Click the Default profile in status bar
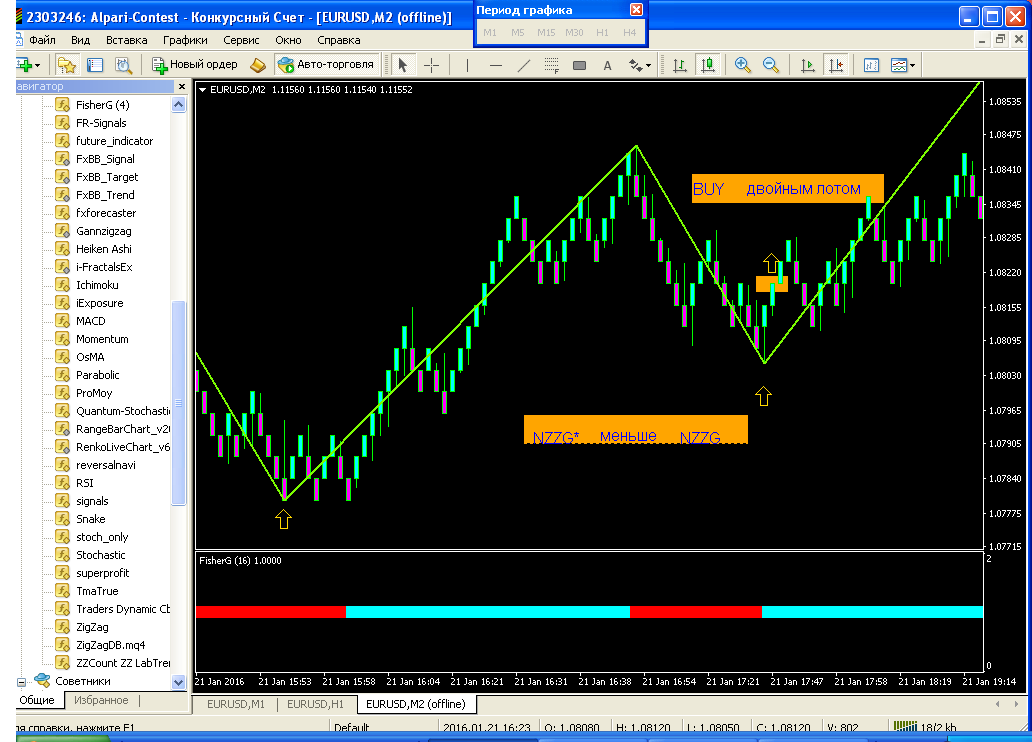This screenshot has height=742, width=1032. click(x=351, y=728)
